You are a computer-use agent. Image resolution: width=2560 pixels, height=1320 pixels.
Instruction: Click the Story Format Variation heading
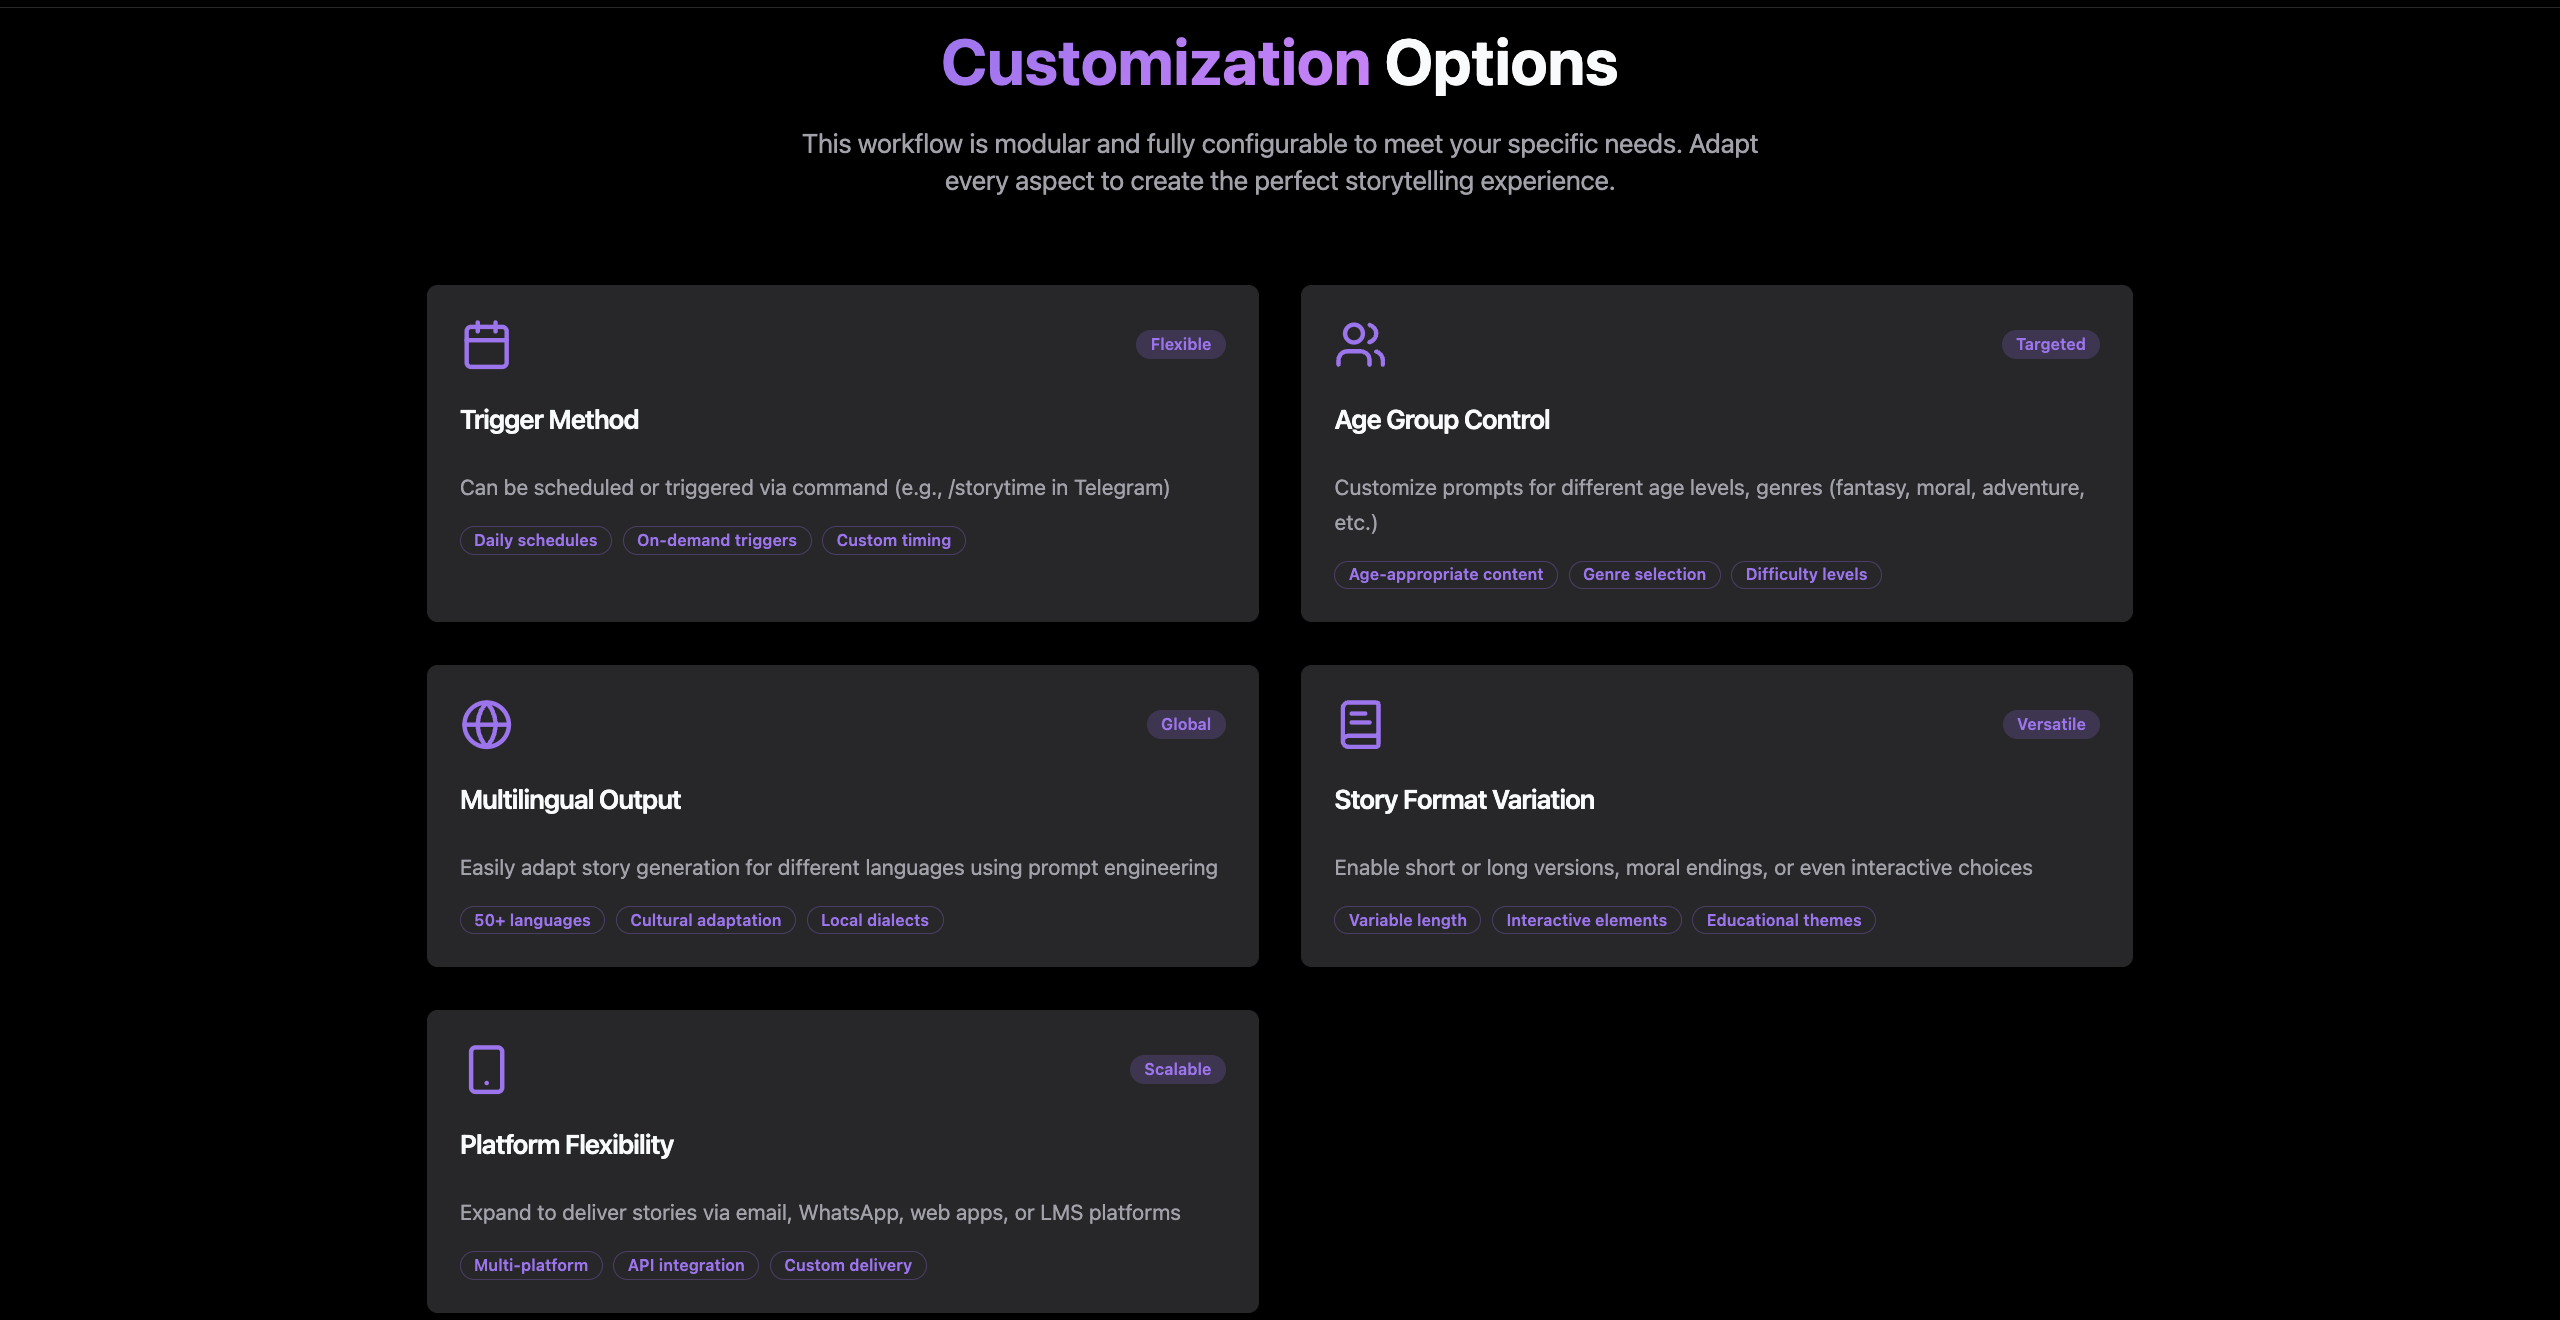(1464, 800)
